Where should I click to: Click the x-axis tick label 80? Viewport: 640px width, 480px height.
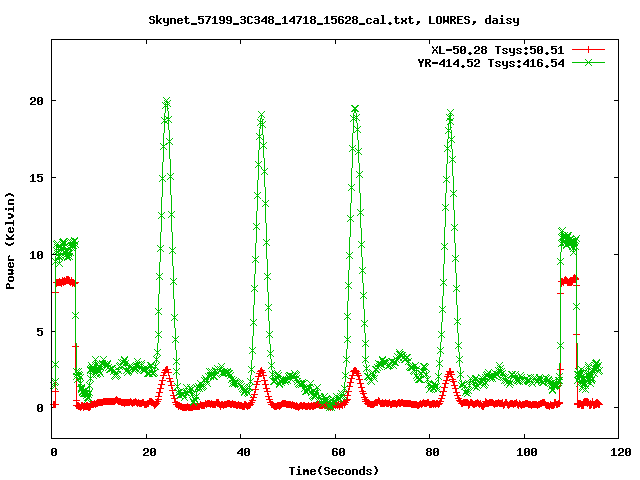click(x=432, y=452)
